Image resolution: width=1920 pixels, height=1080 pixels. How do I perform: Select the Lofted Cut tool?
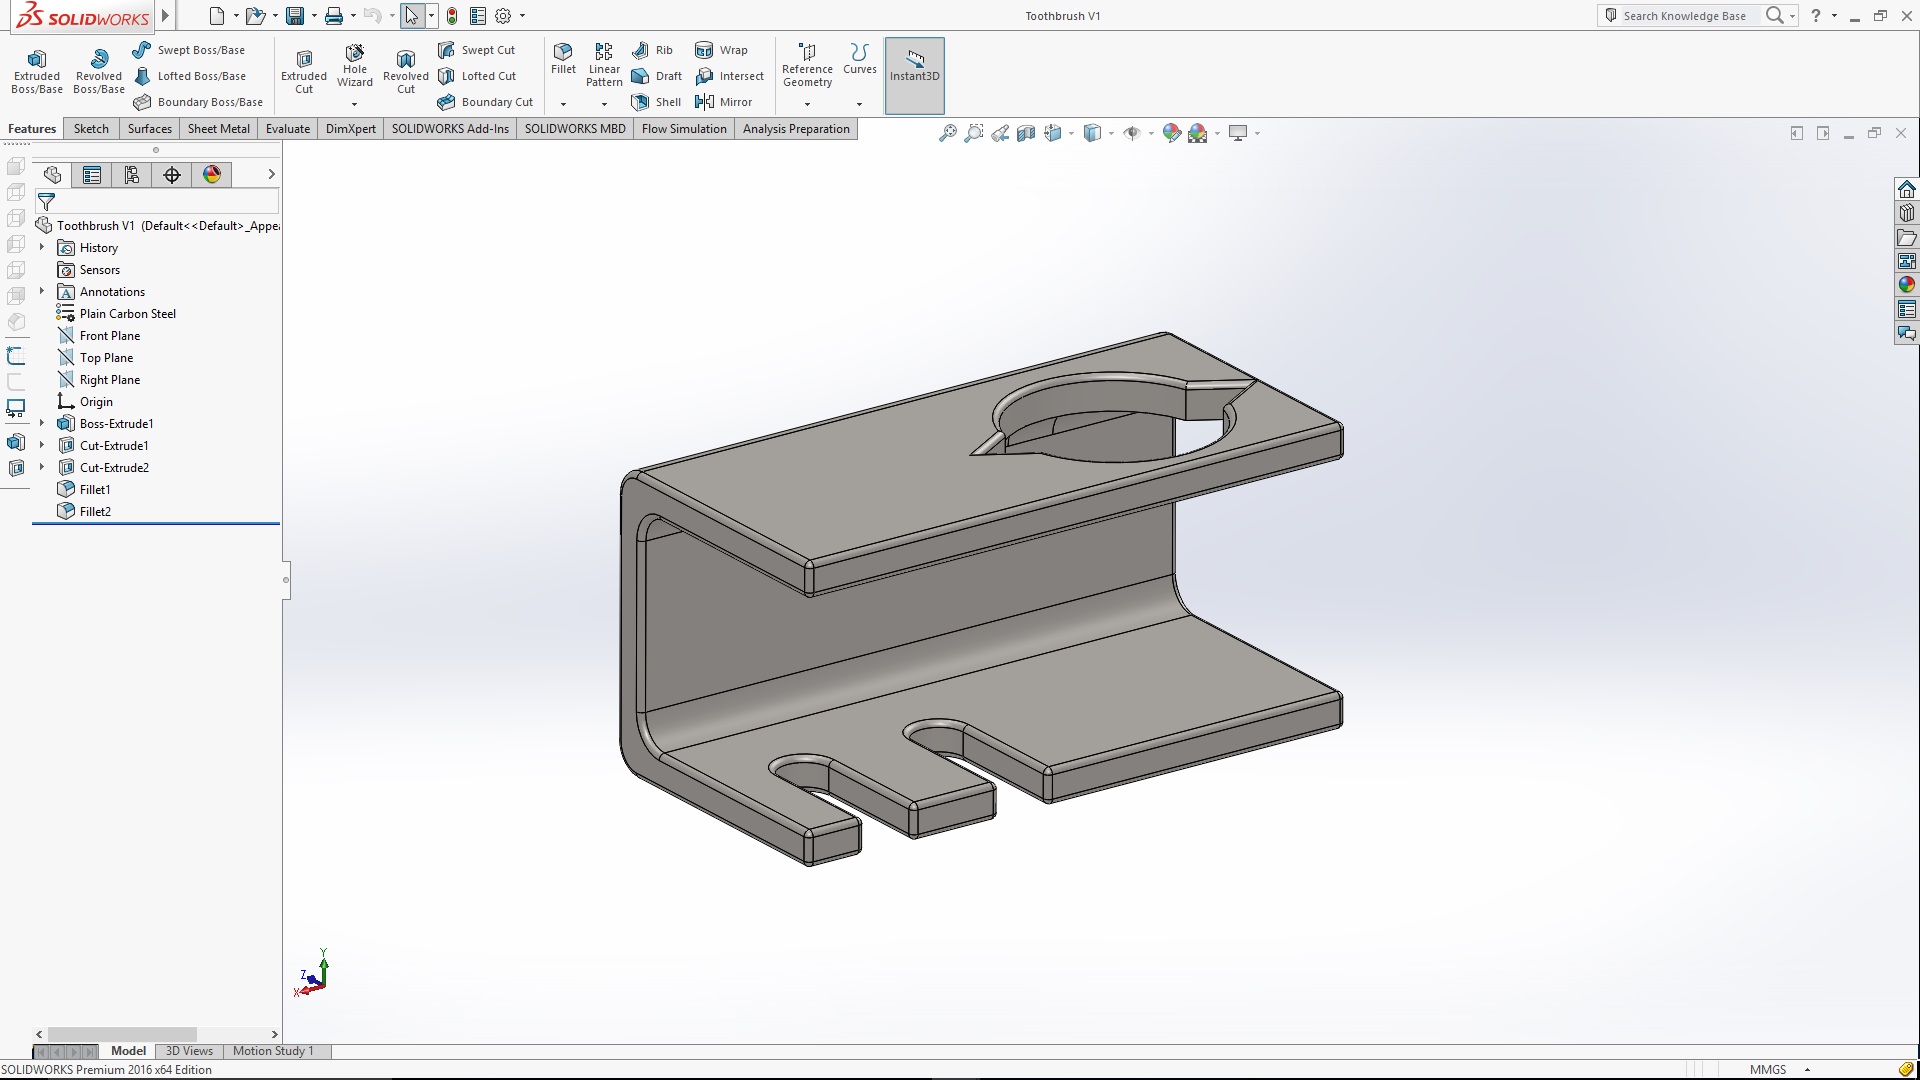click(478, 76)
